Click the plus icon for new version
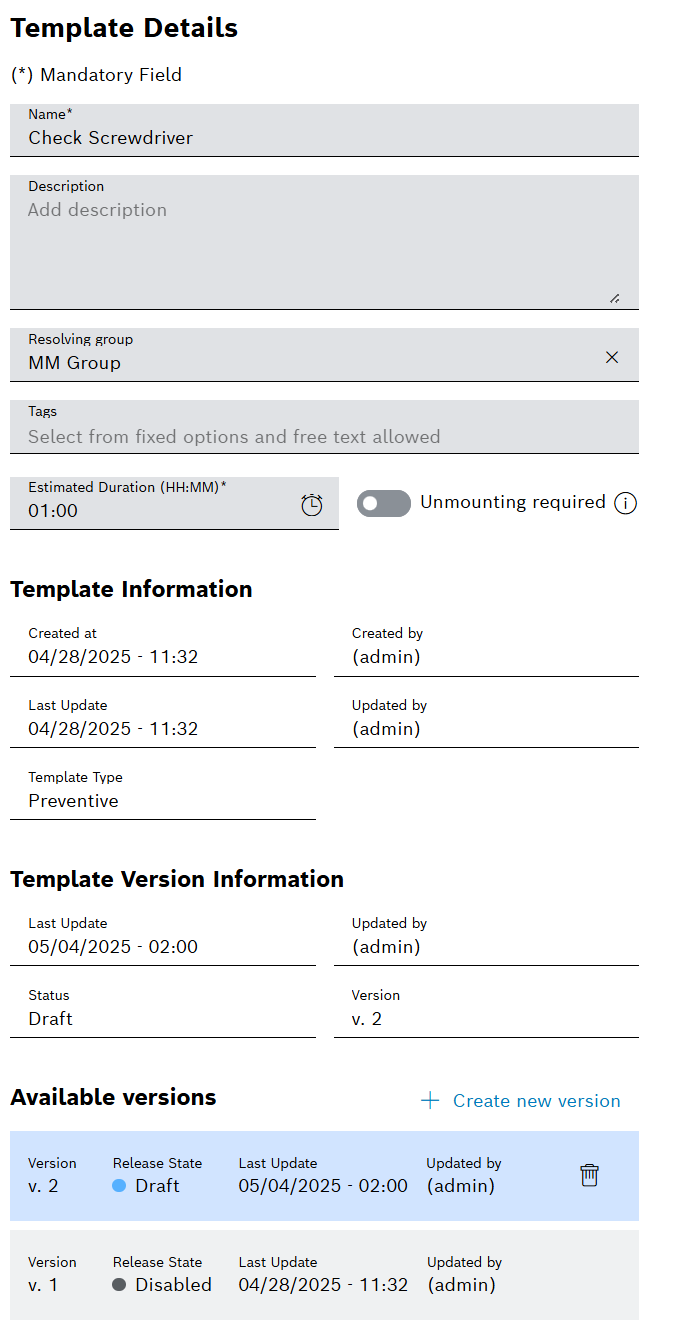This screenshot has height=1338, width=675. coord(430,1101)
